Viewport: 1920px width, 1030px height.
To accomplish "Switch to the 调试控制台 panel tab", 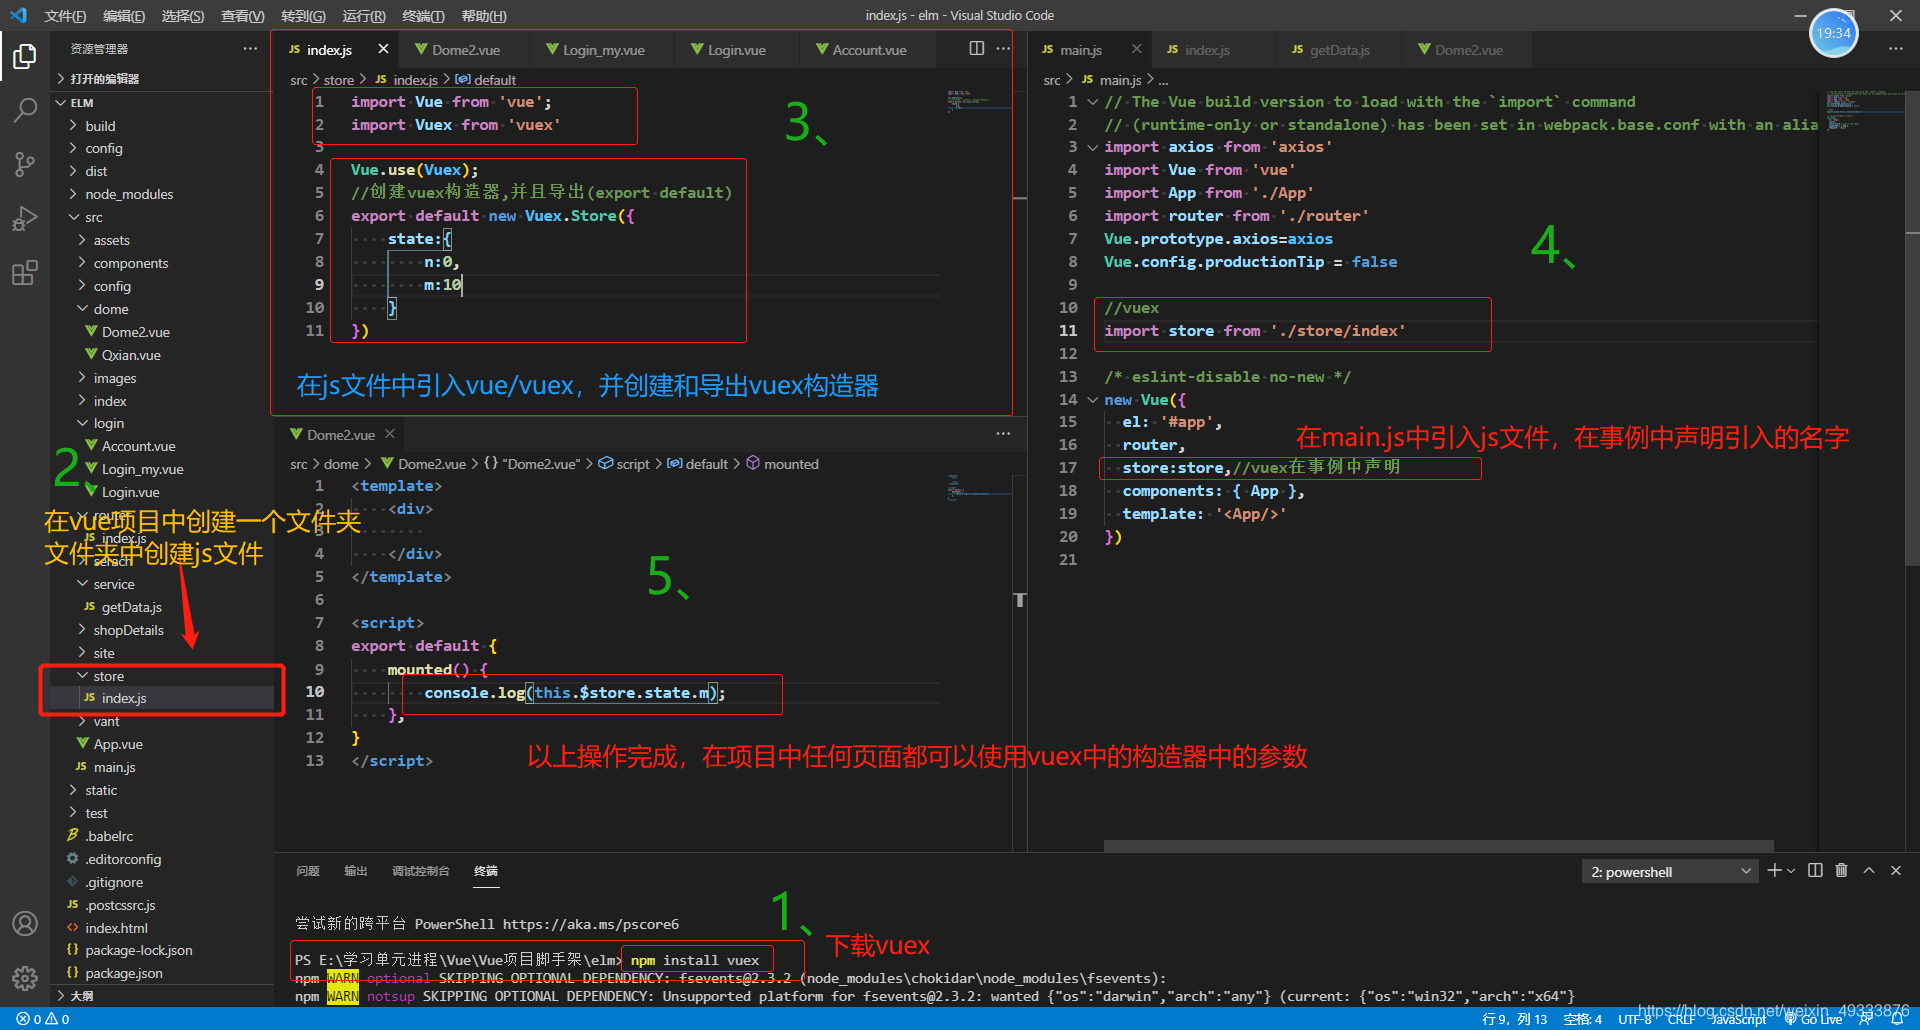I will [x=420, y=871].
